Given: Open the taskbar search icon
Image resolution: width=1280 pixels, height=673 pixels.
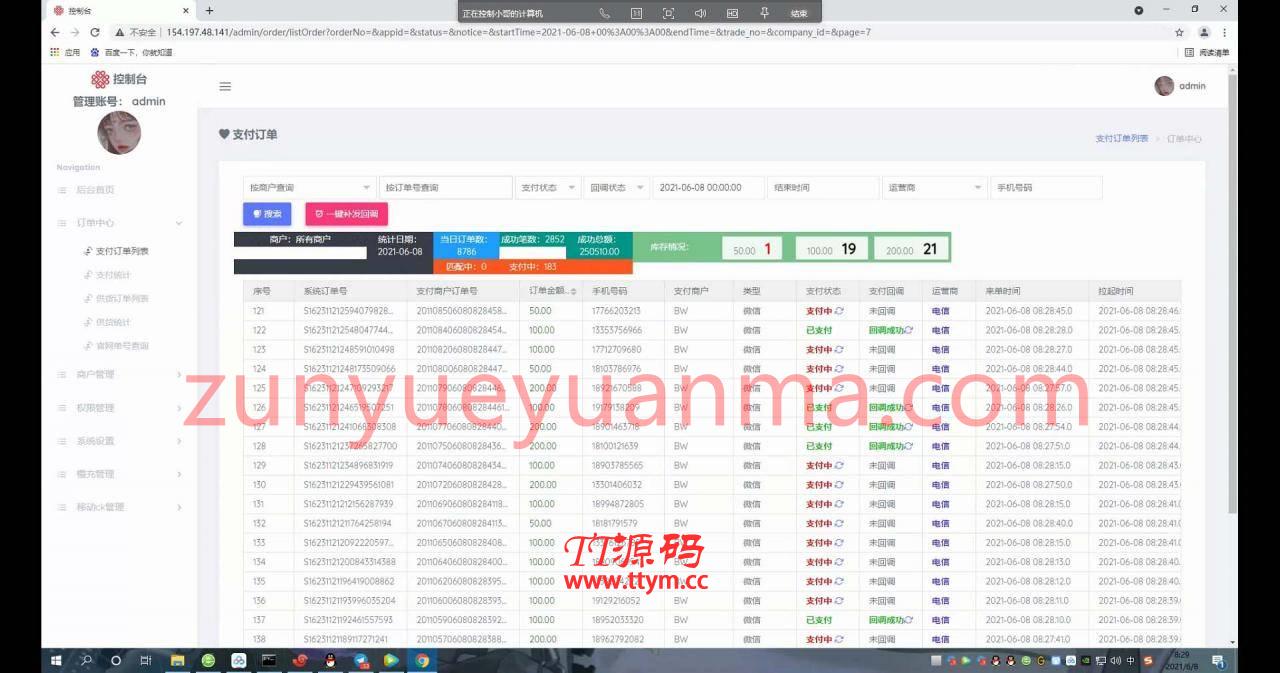Looking at the screenshot, I should [86, 661].
